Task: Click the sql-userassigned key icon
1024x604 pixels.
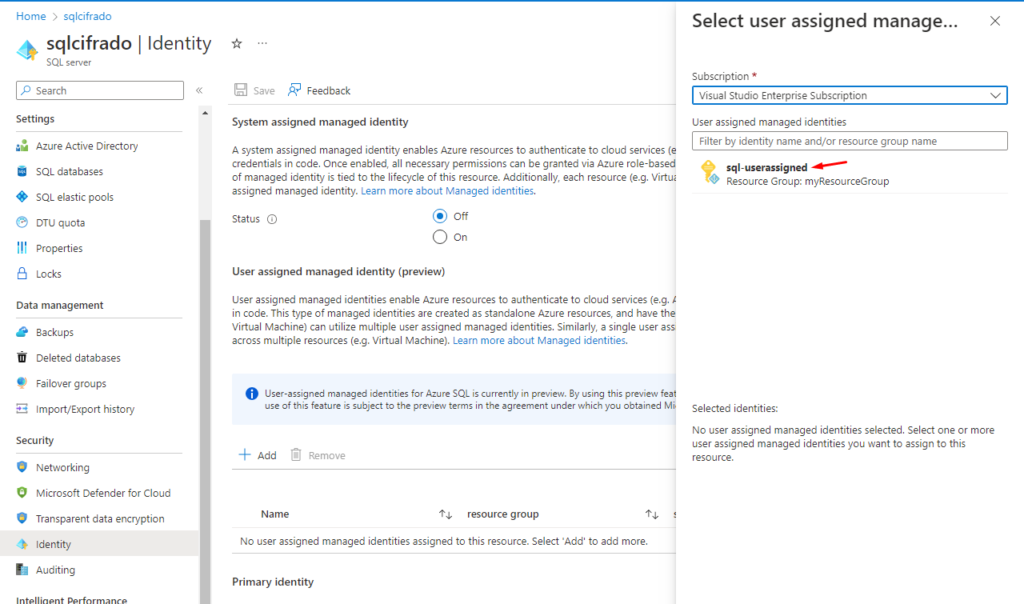Action: coord(709,172)
